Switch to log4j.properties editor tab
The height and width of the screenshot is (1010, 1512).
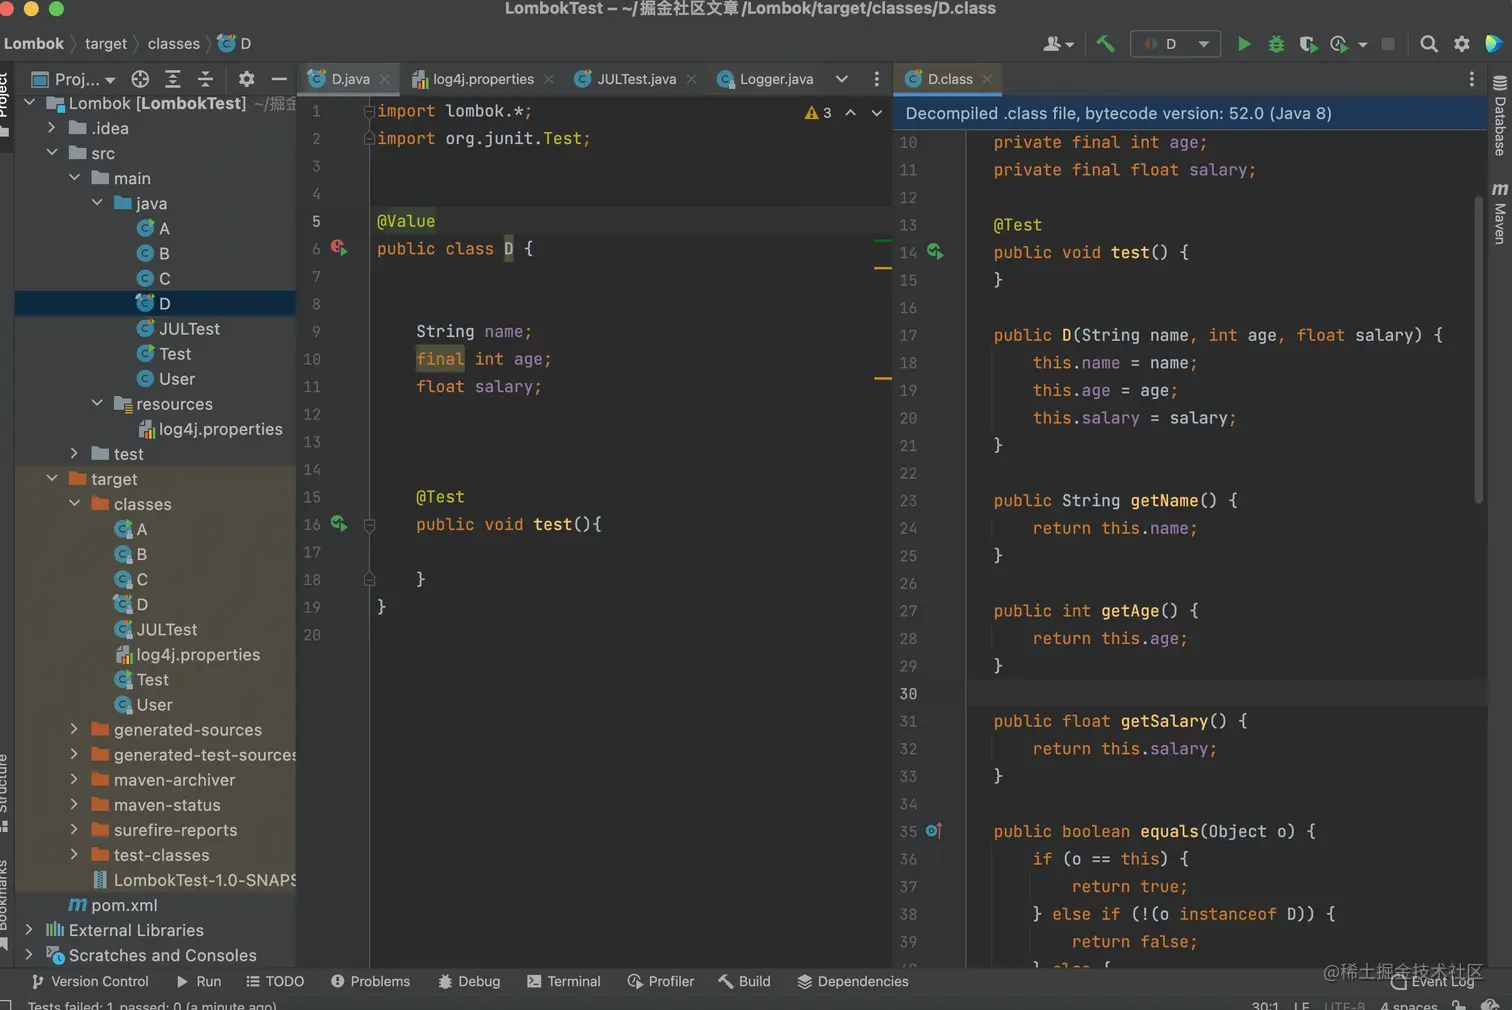[x=482, y=79]
